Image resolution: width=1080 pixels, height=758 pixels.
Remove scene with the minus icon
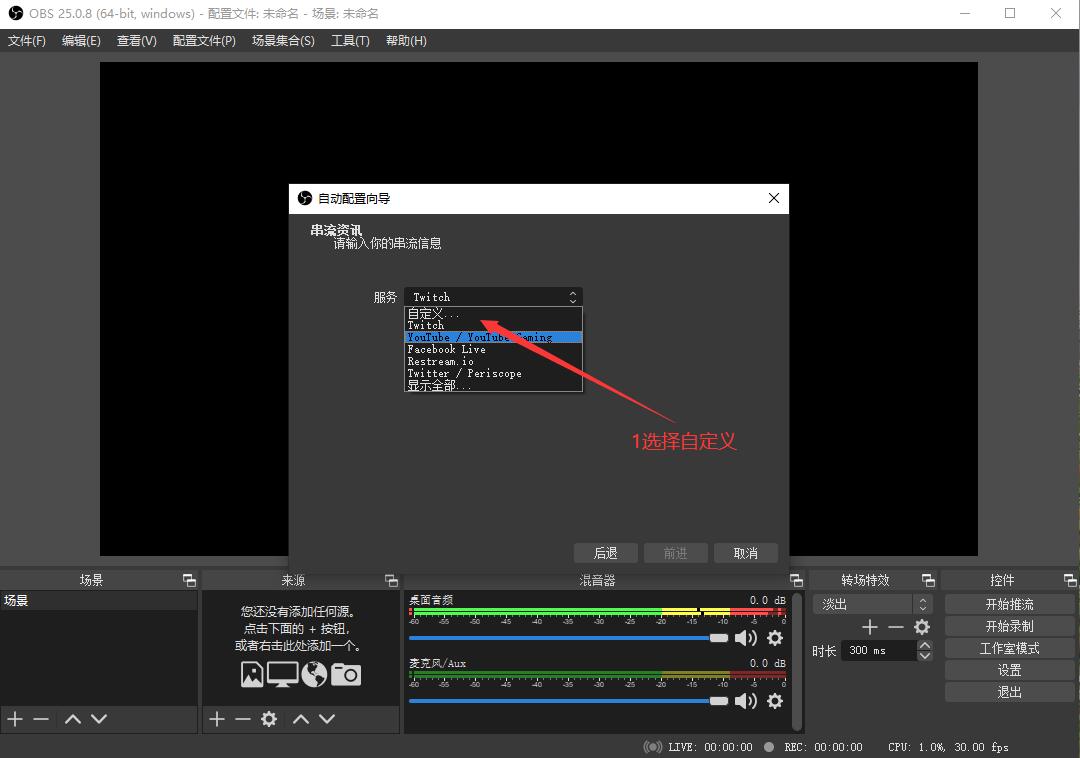pos(41,719)
